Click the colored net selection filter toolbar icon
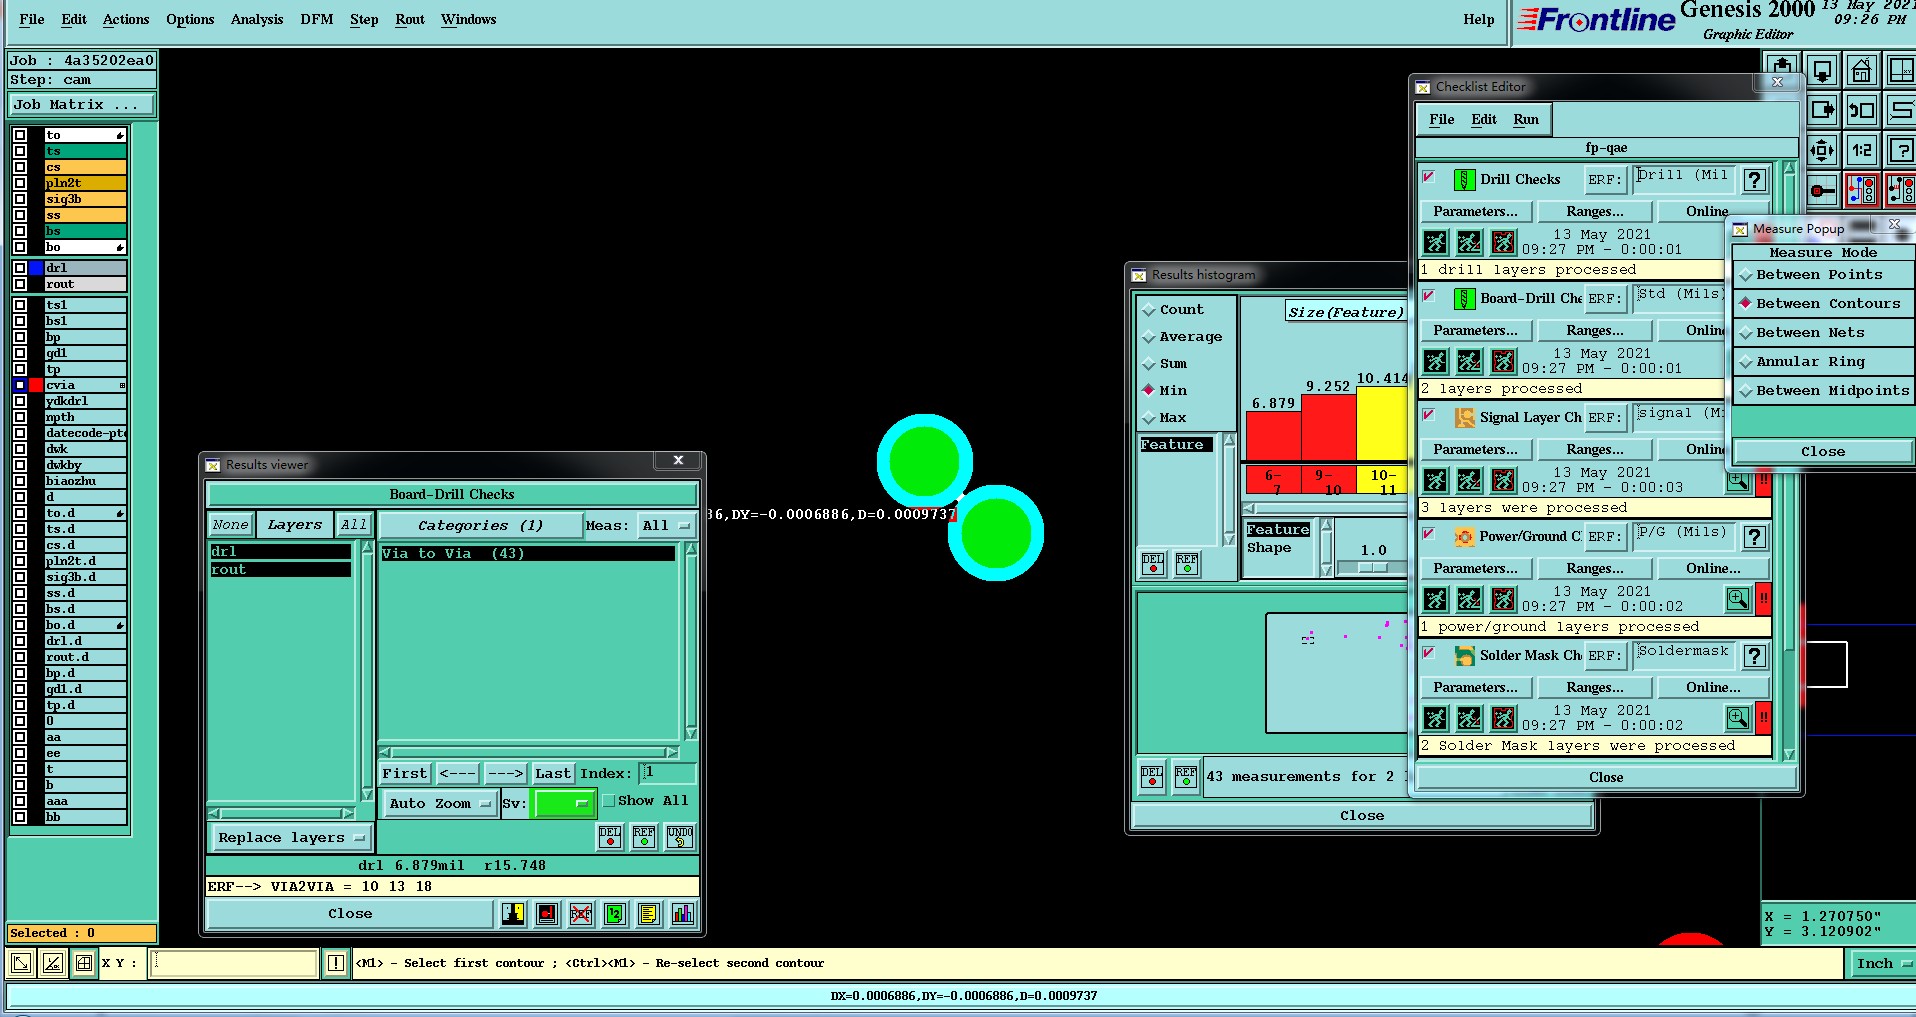Image resolution: width=1916 pixels, height=1017 pixels. pos(1861,189)
